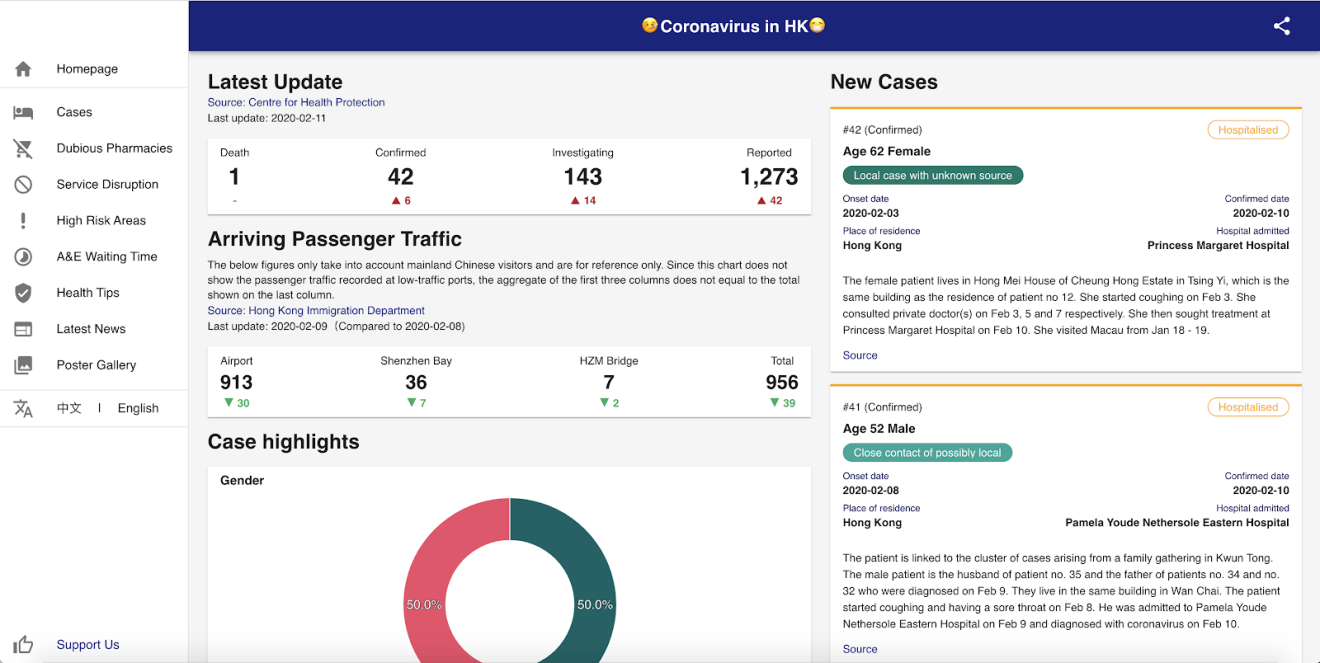Switch language to English
Image resolution: width=1320 pixels, height=663 pixels.
click(x=138, y=408)
